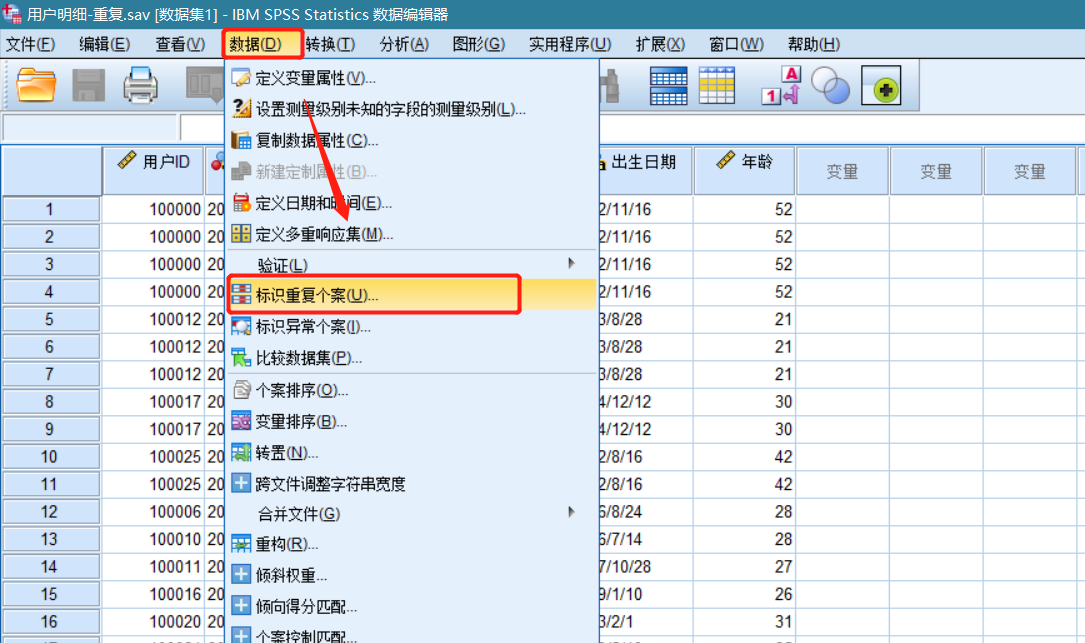Click the Open data folder toolbar icon
The width and height of the screenshot is (1085, 643).
36,86
